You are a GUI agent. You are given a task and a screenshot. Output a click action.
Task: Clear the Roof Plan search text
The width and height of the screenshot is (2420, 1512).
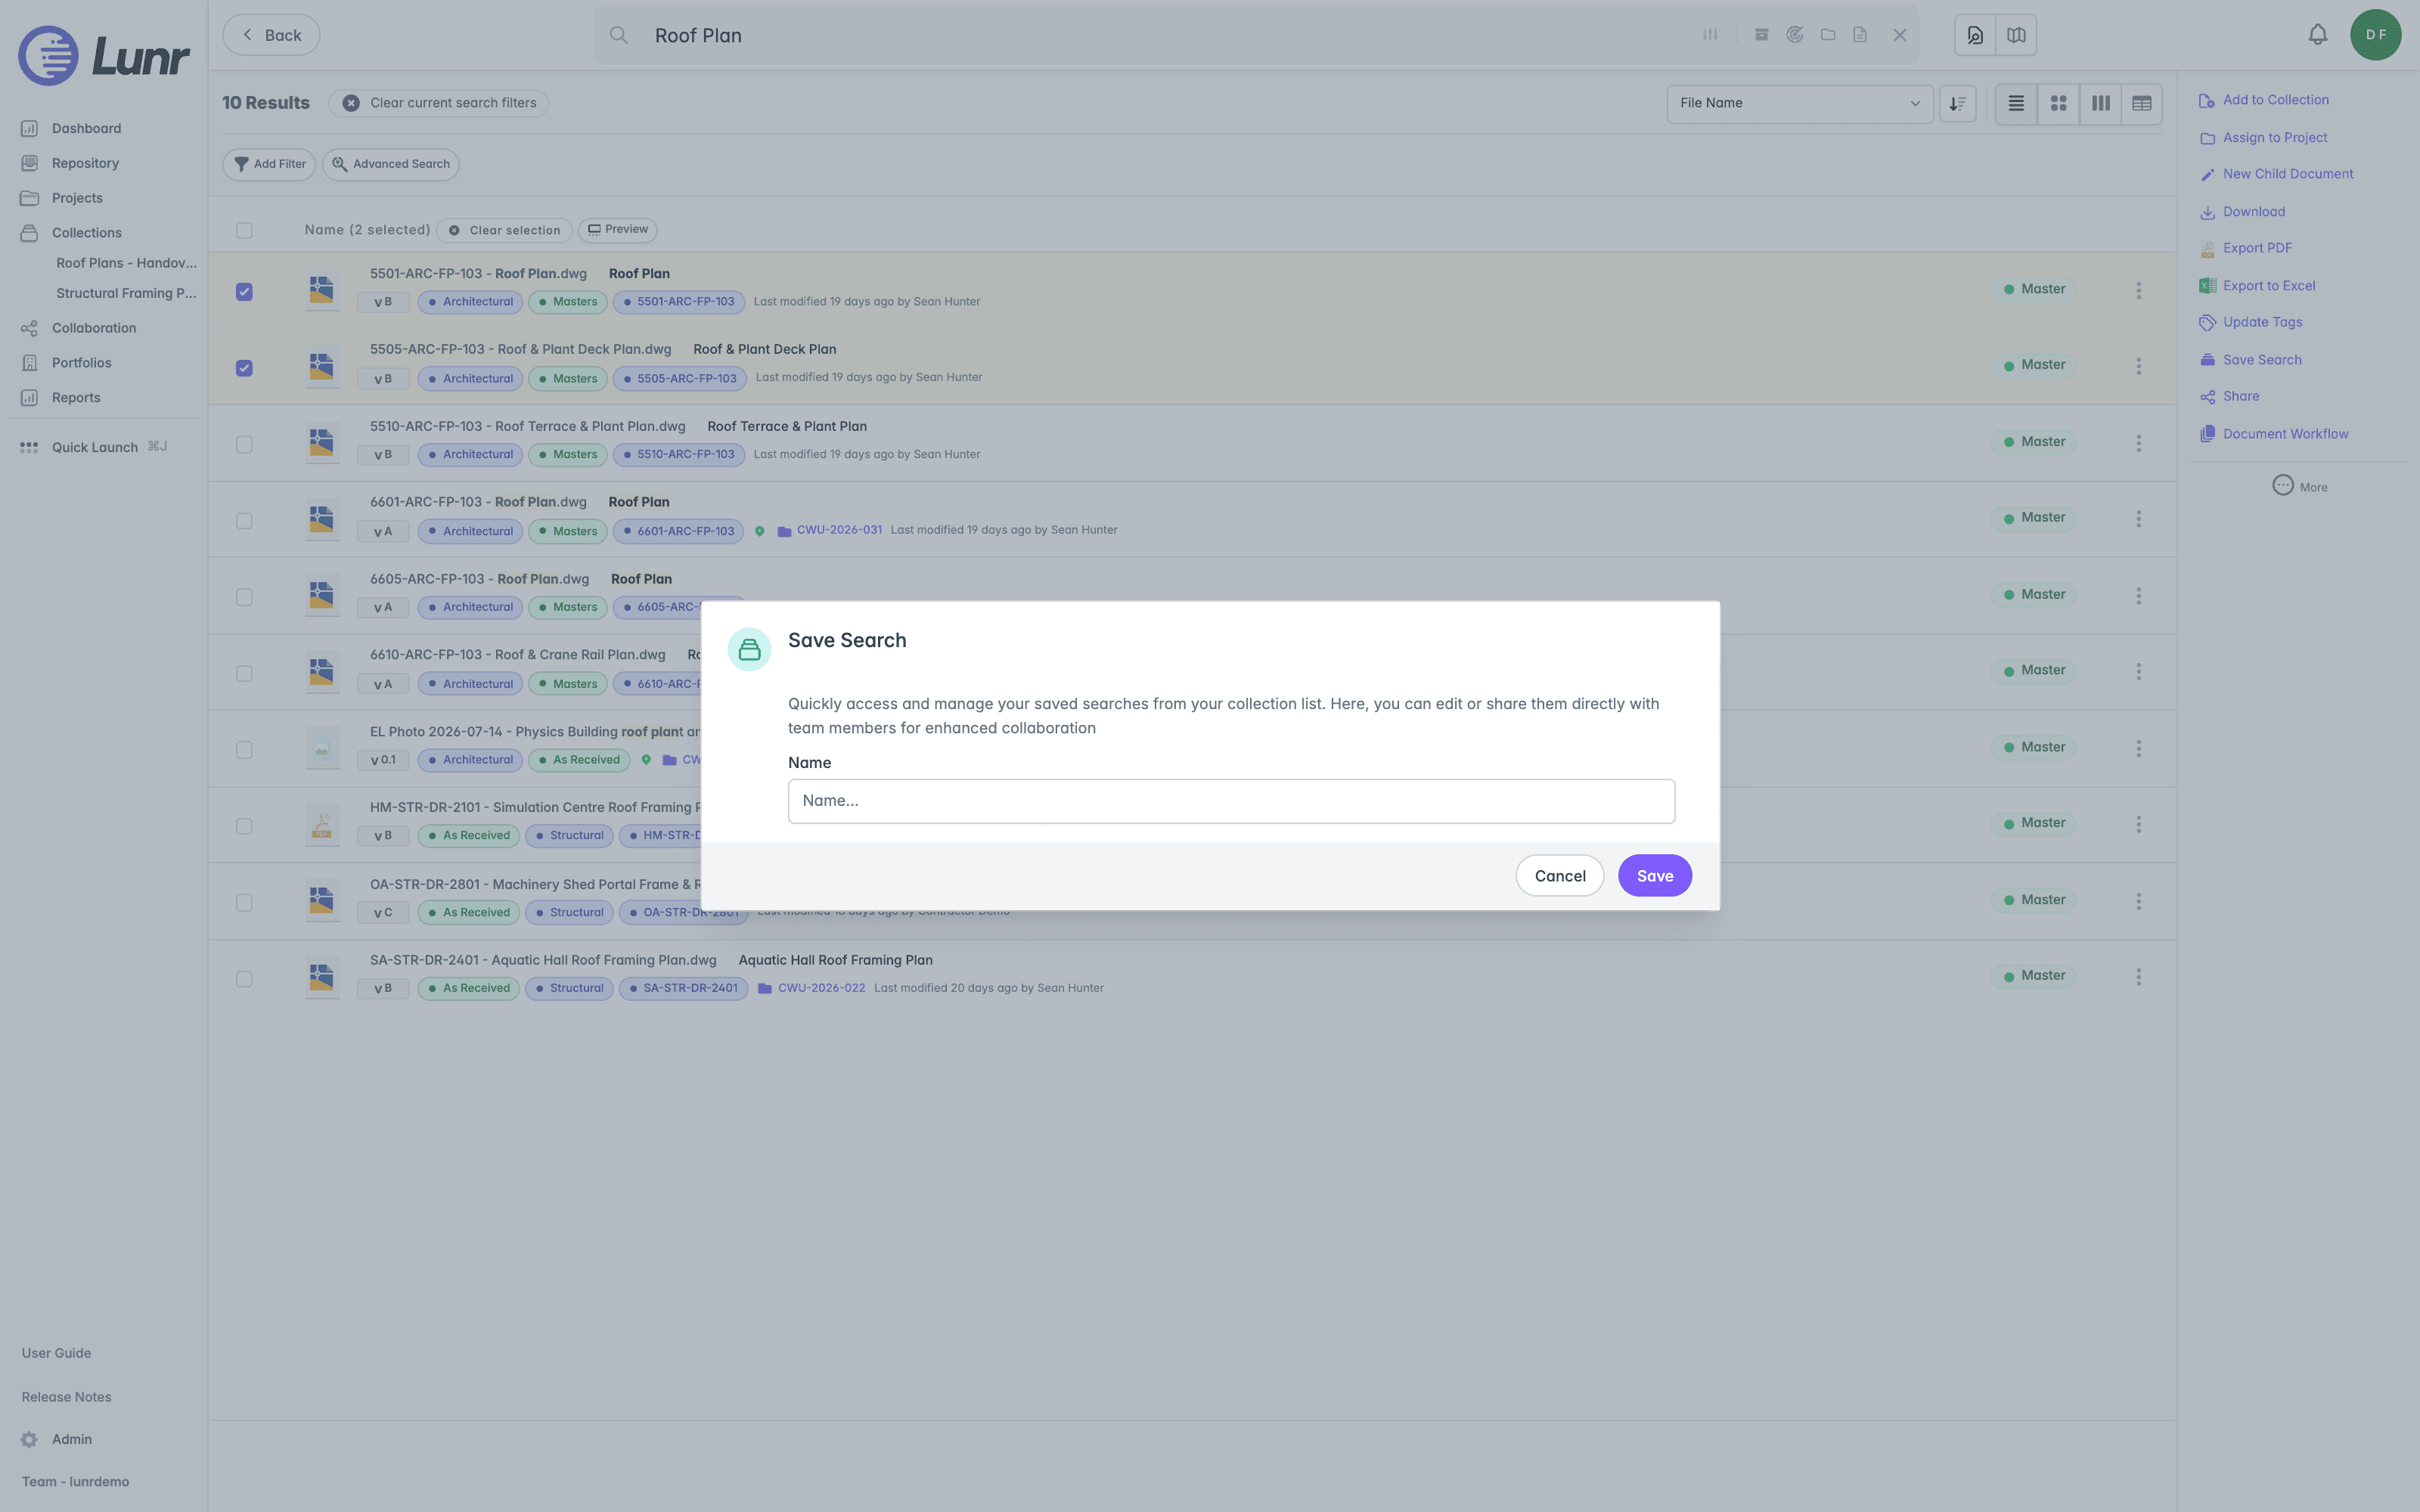click(1900, 35)
